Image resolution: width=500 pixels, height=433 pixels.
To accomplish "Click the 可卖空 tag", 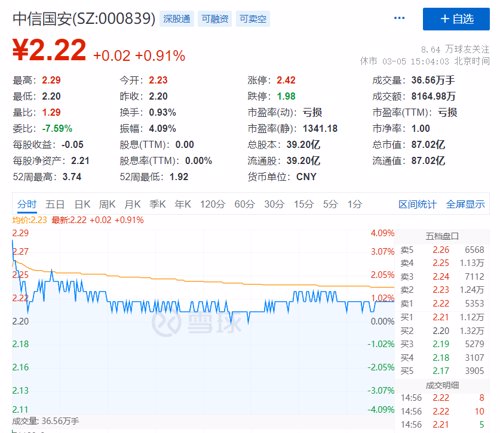I will coord(253,19).
